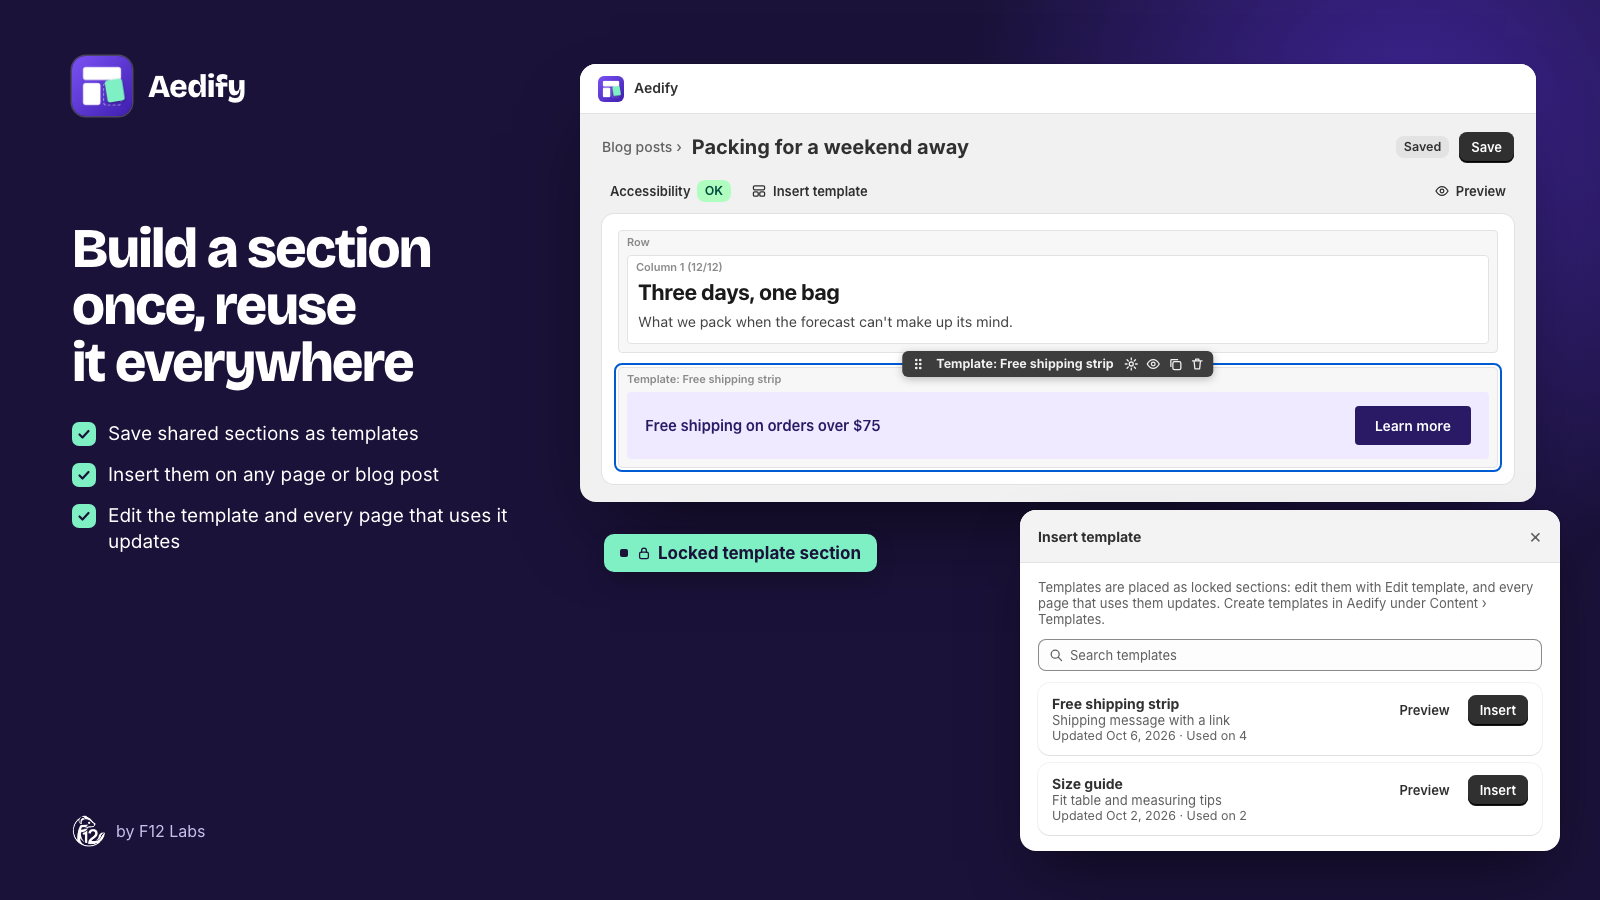The height and width of the screenshot is (900, 1600).
Task: Click the magnifier icon in the template search
Action: tap(1056, 655)
